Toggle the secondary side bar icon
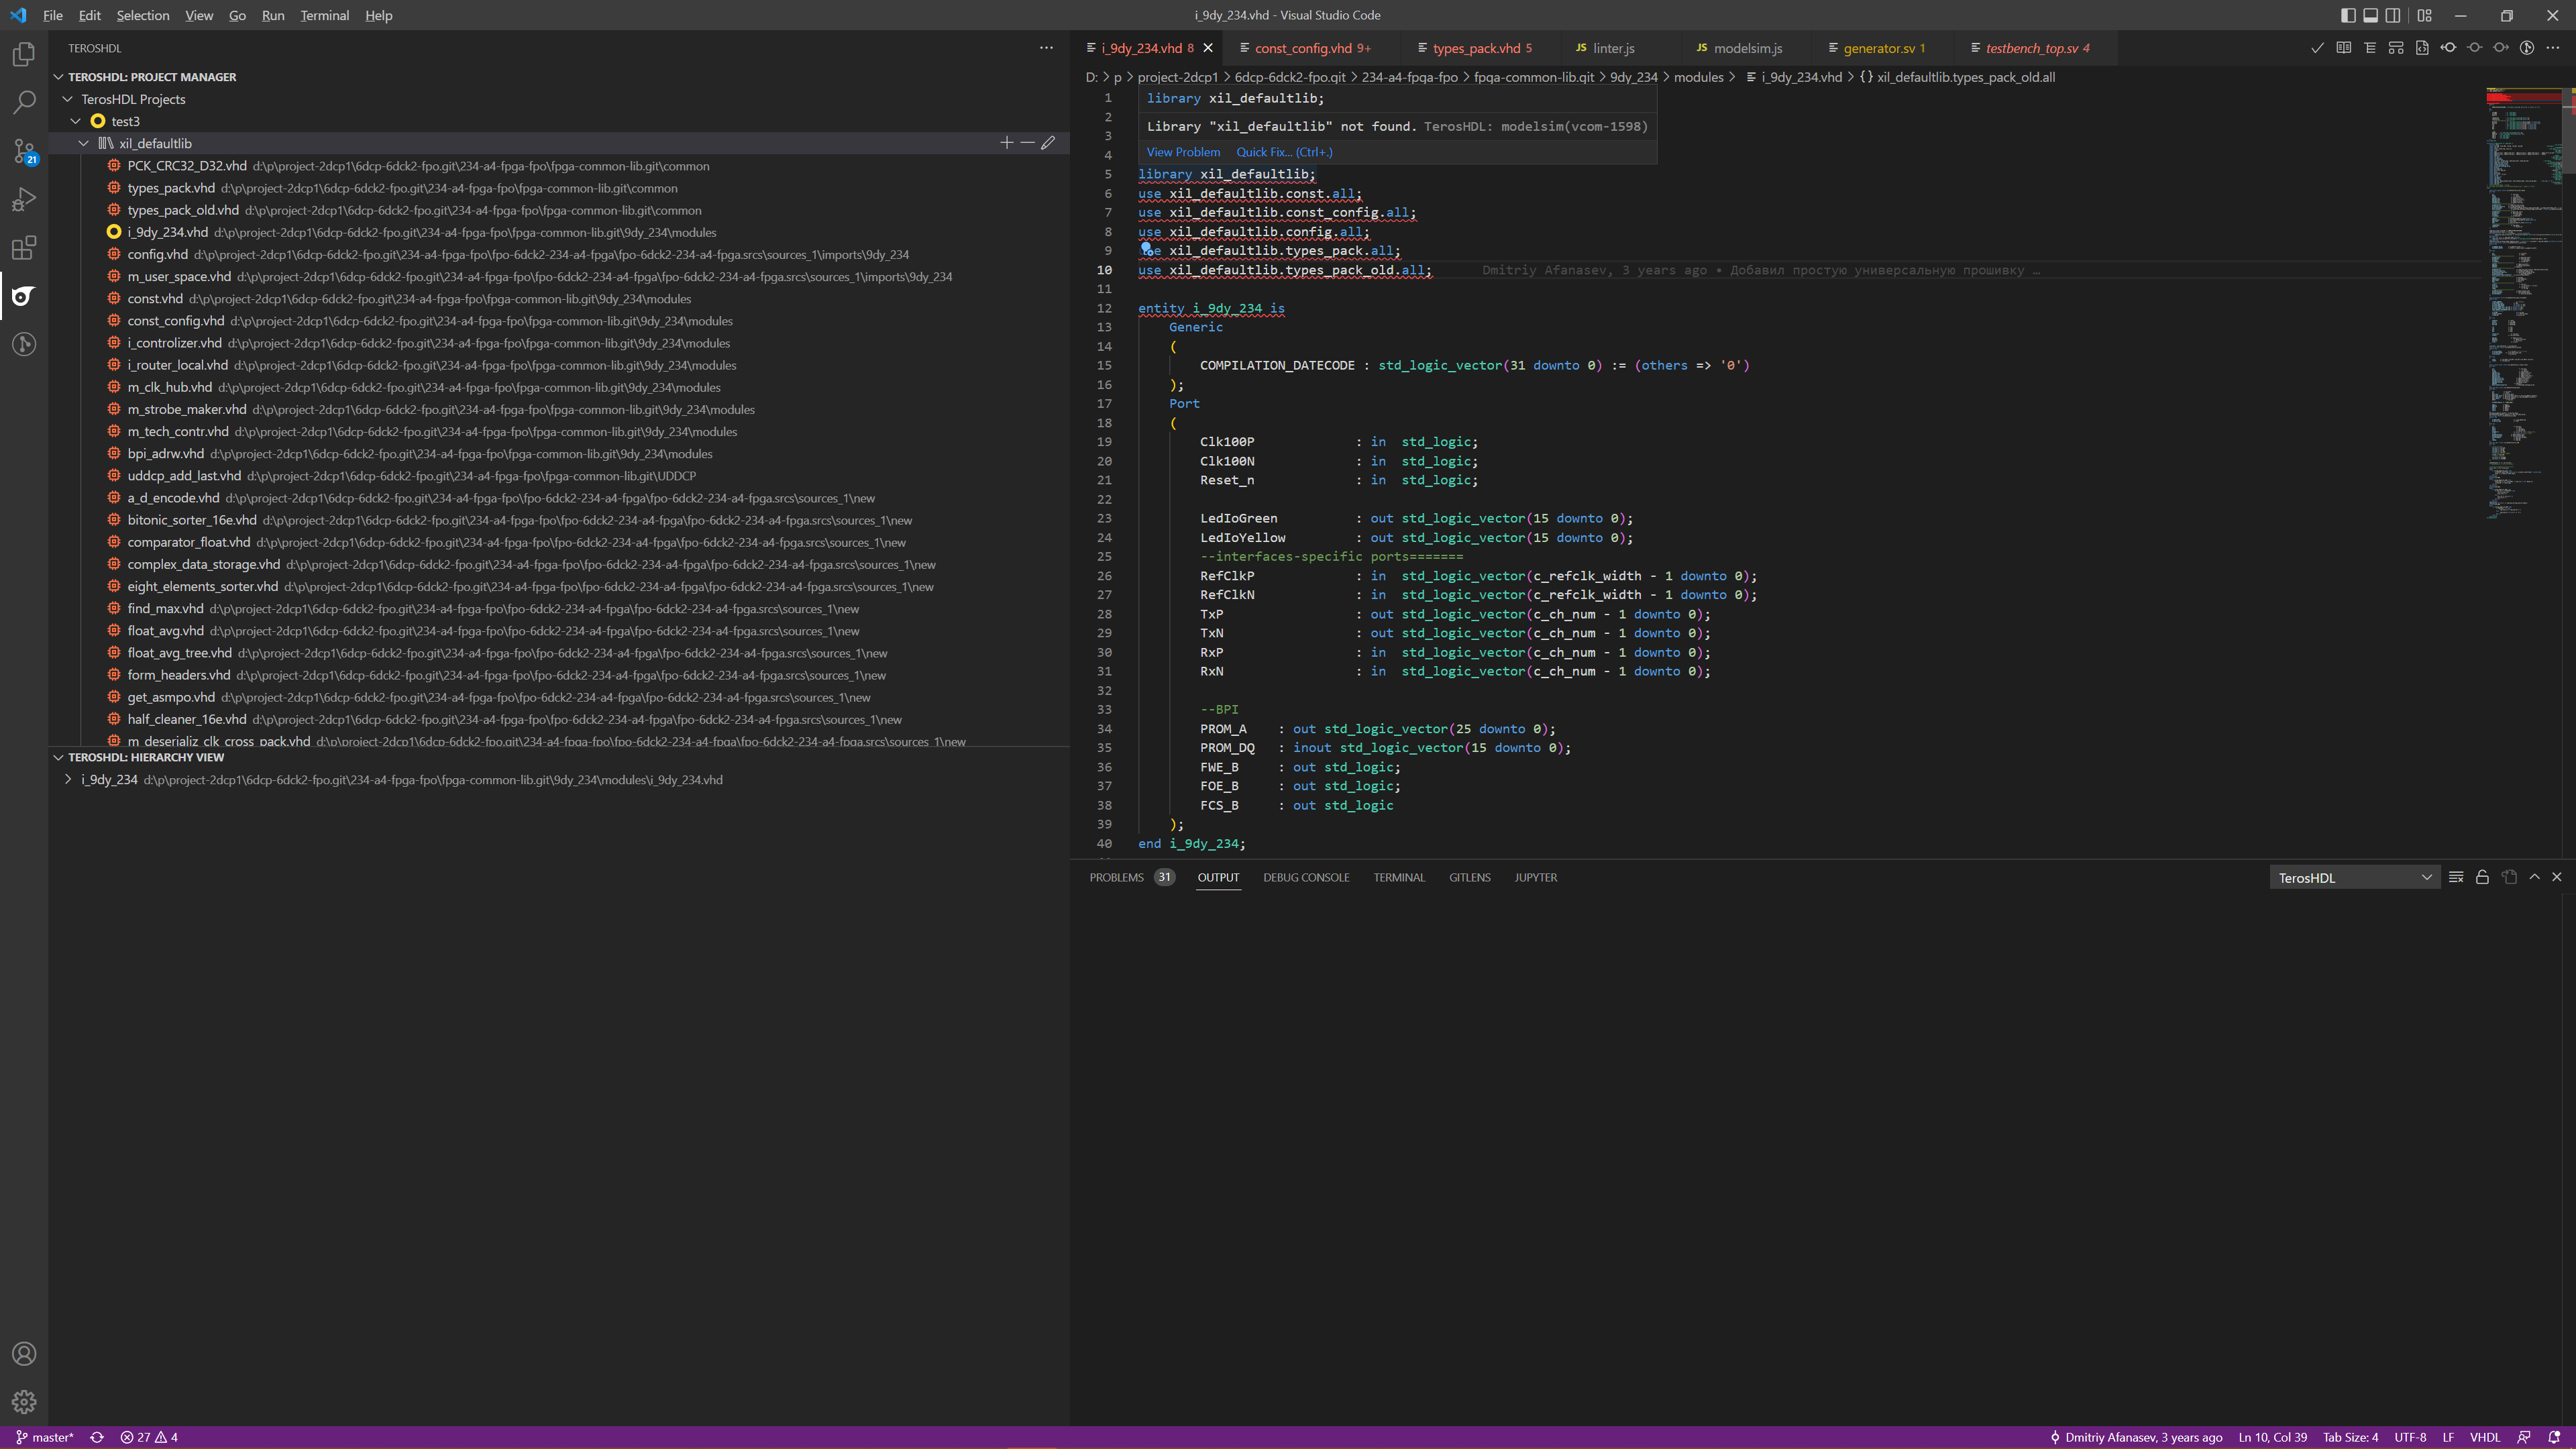The image size is (2576, 1449). (x=2392, y=15)
